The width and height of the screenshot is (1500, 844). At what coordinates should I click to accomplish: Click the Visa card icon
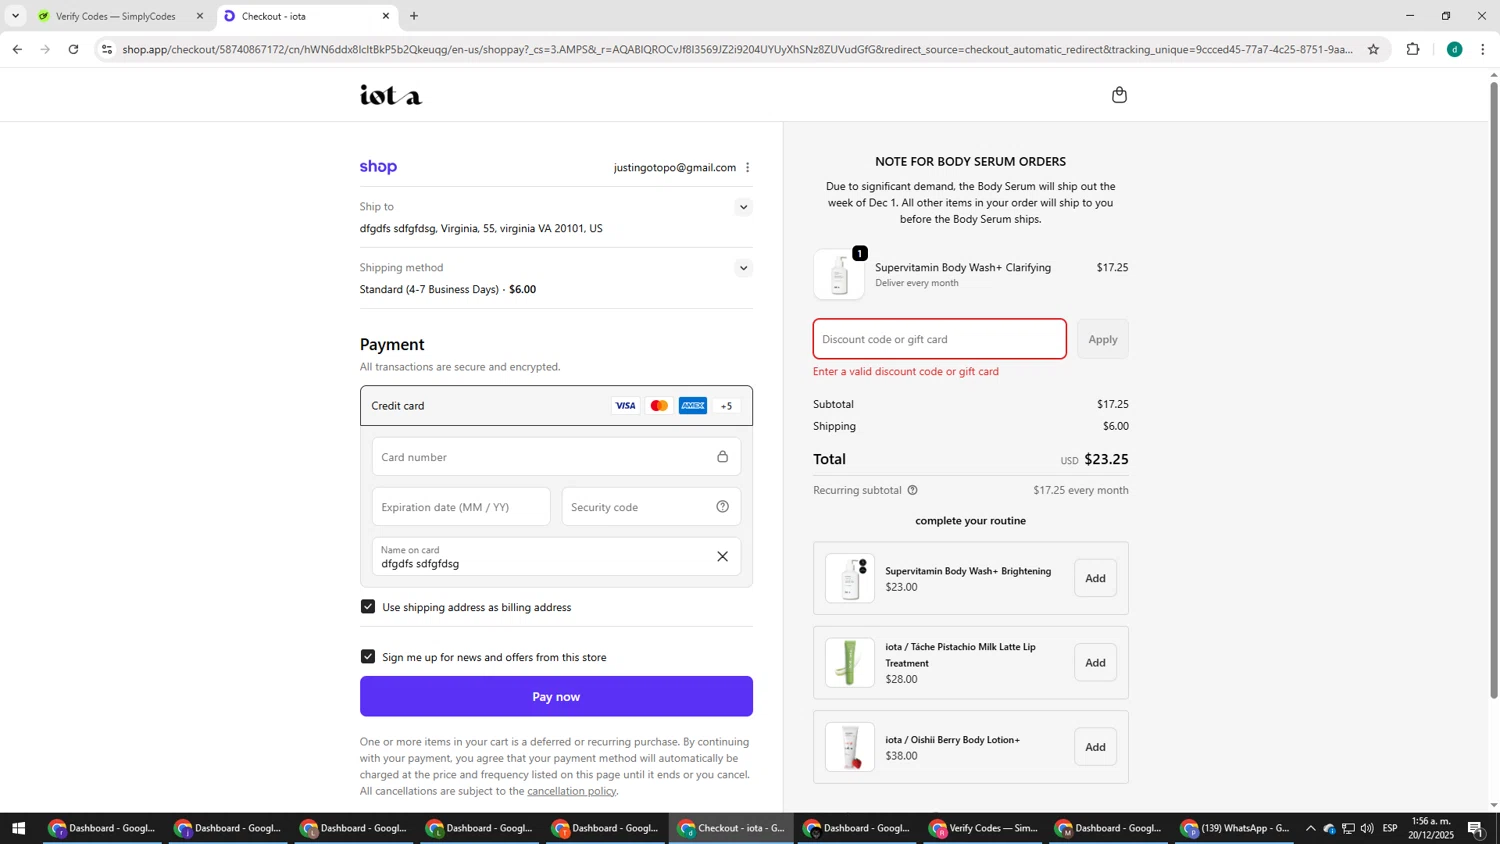click(625, 406)
